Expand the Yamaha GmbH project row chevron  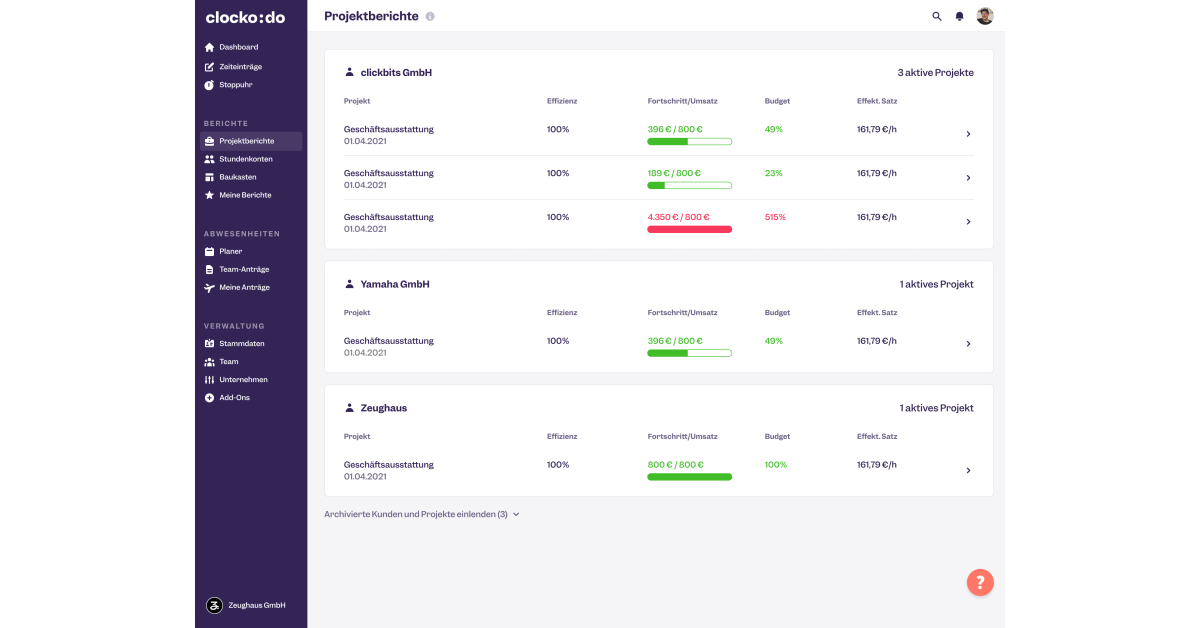(x=968, y=344)
